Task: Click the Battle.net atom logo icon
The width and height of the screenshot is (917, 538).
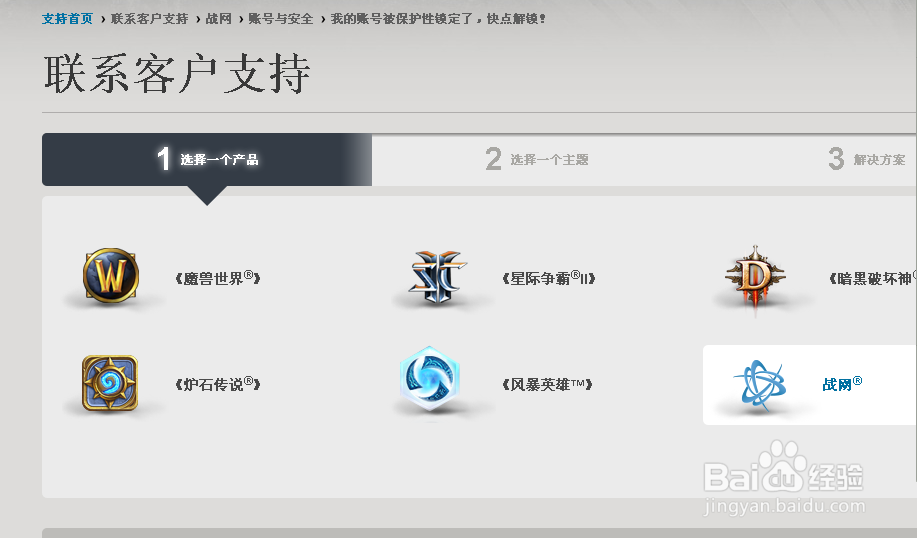Action: coord(759,384)
